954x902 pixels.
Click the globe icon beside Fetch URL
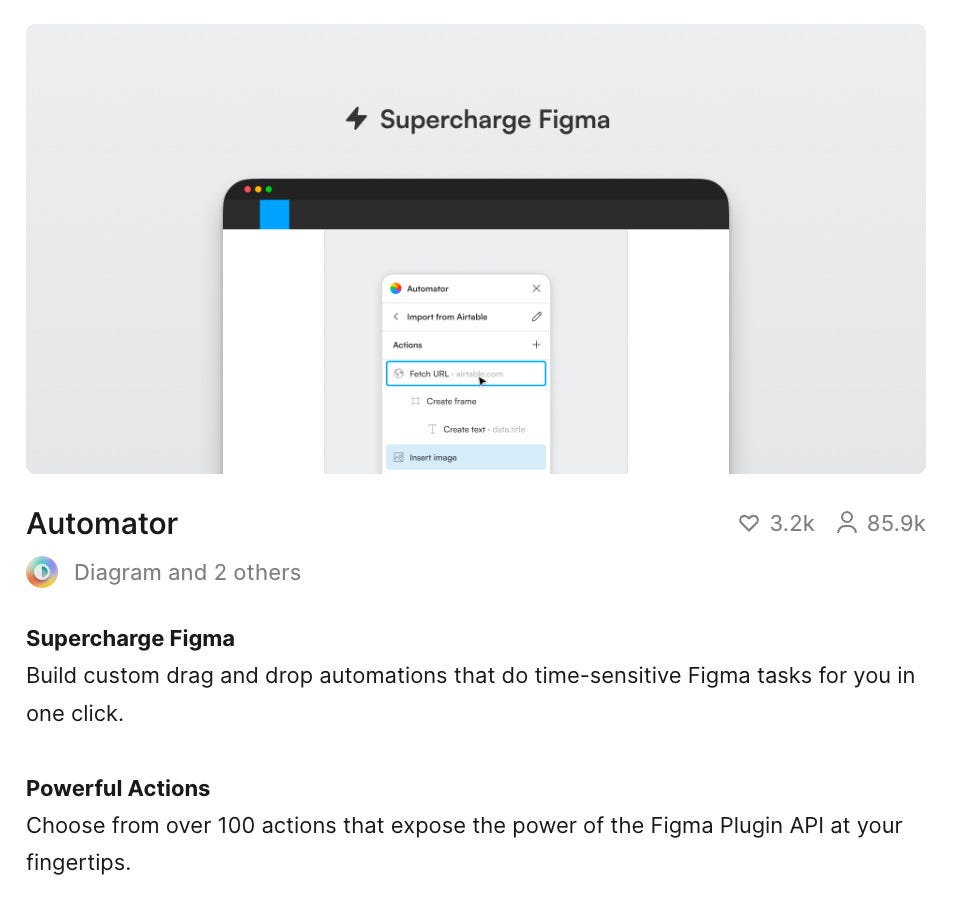click(x=399, y=373)
